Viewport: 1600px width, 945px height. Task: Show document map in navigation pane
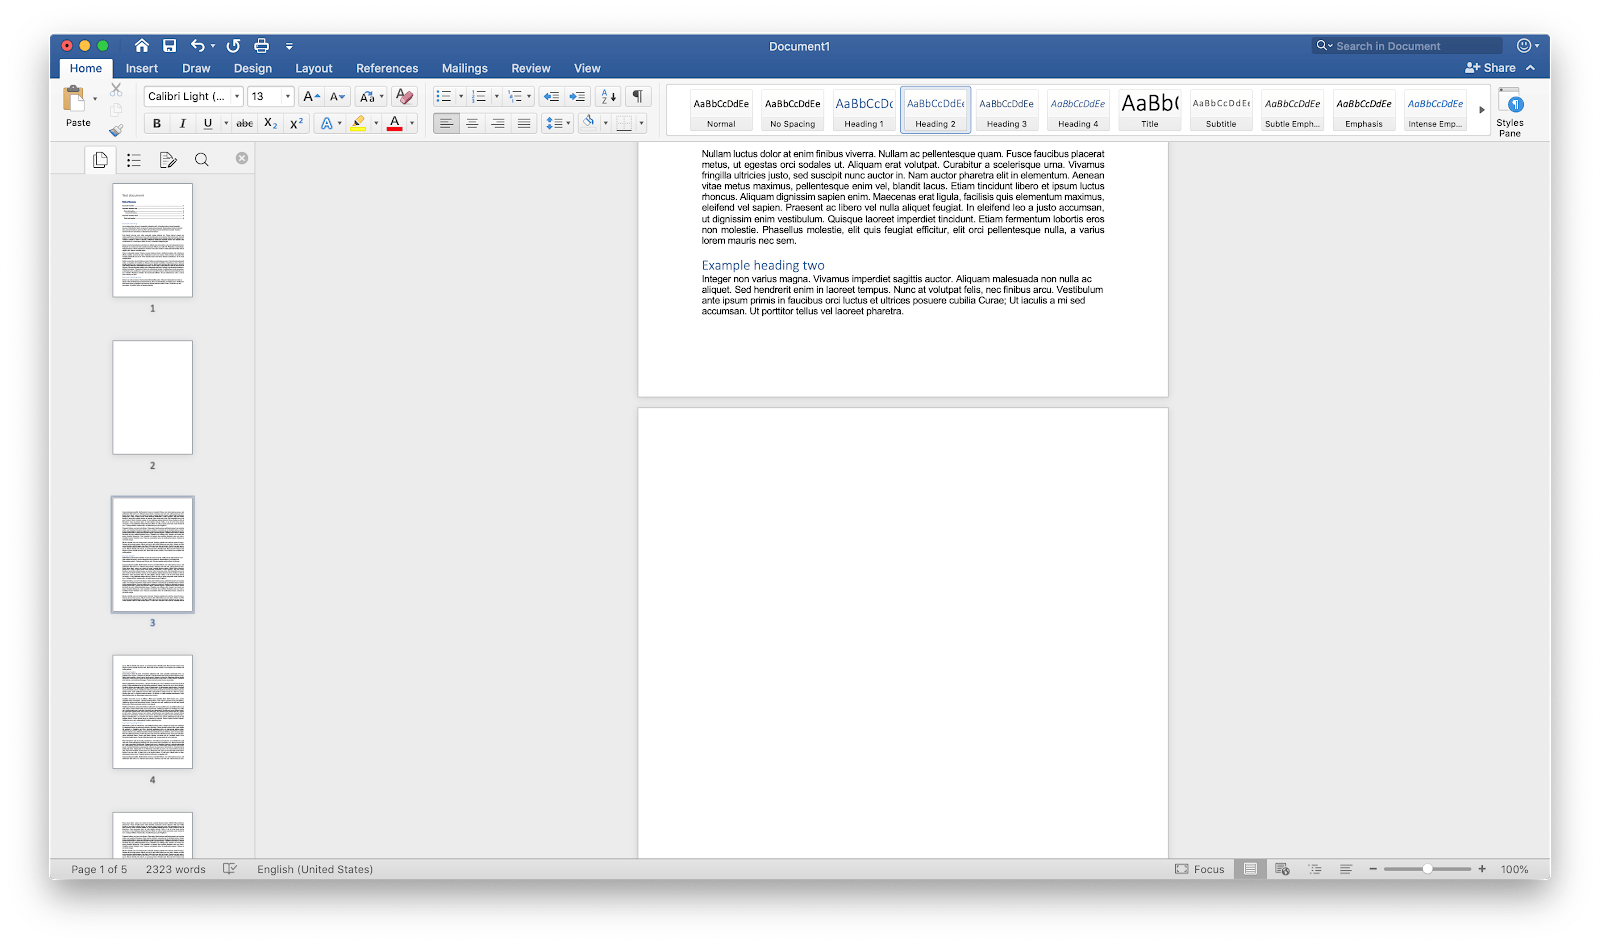pyautogui.click(x=134, y=160)
